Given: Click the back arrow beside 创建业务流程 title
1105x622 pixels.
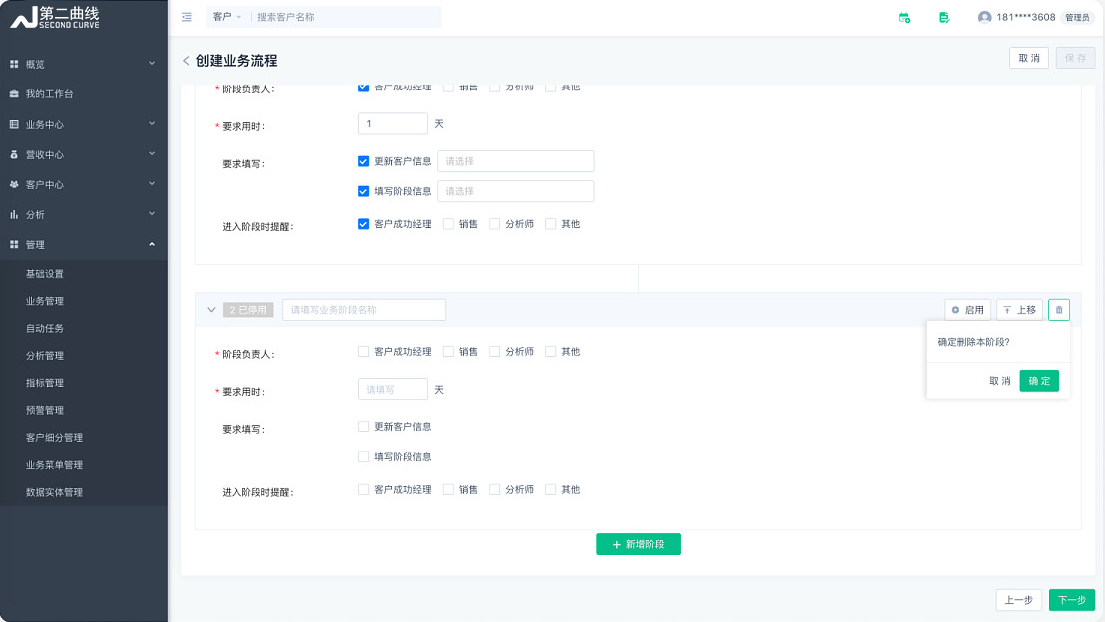Looking at the screenshot, I should [x=185, y=60].
